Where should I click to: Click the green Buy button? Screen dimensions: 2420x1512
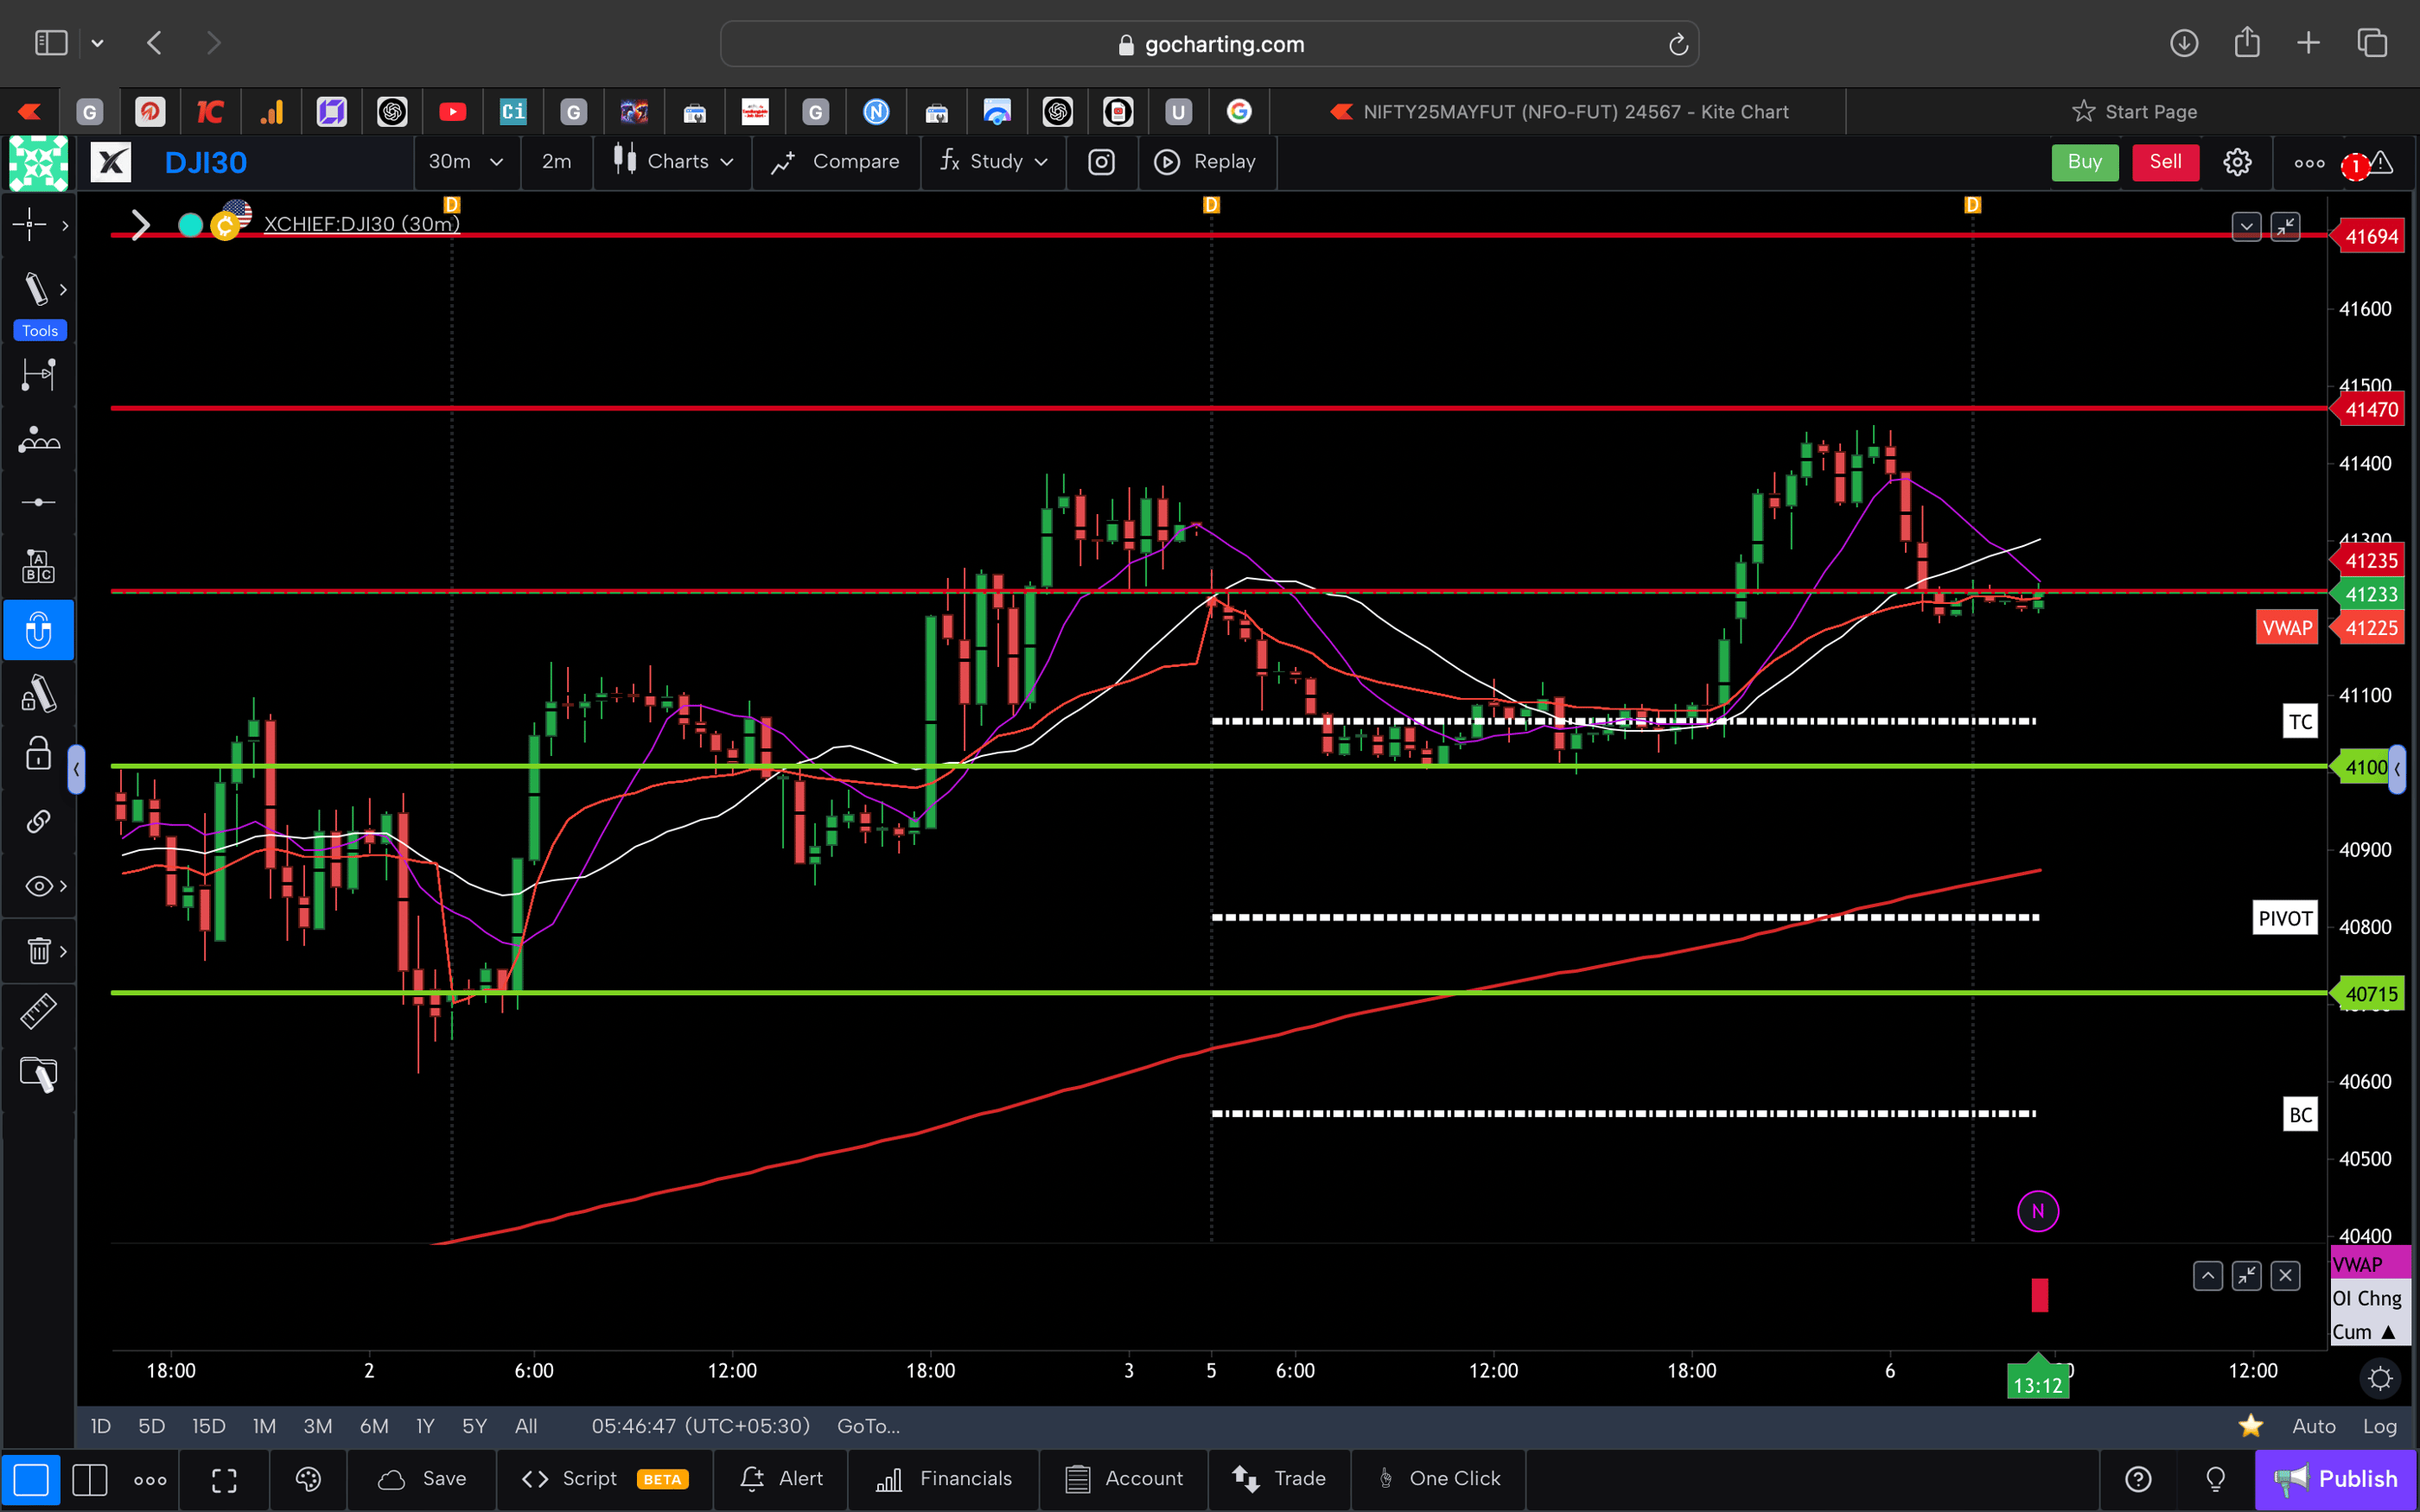2084,161
